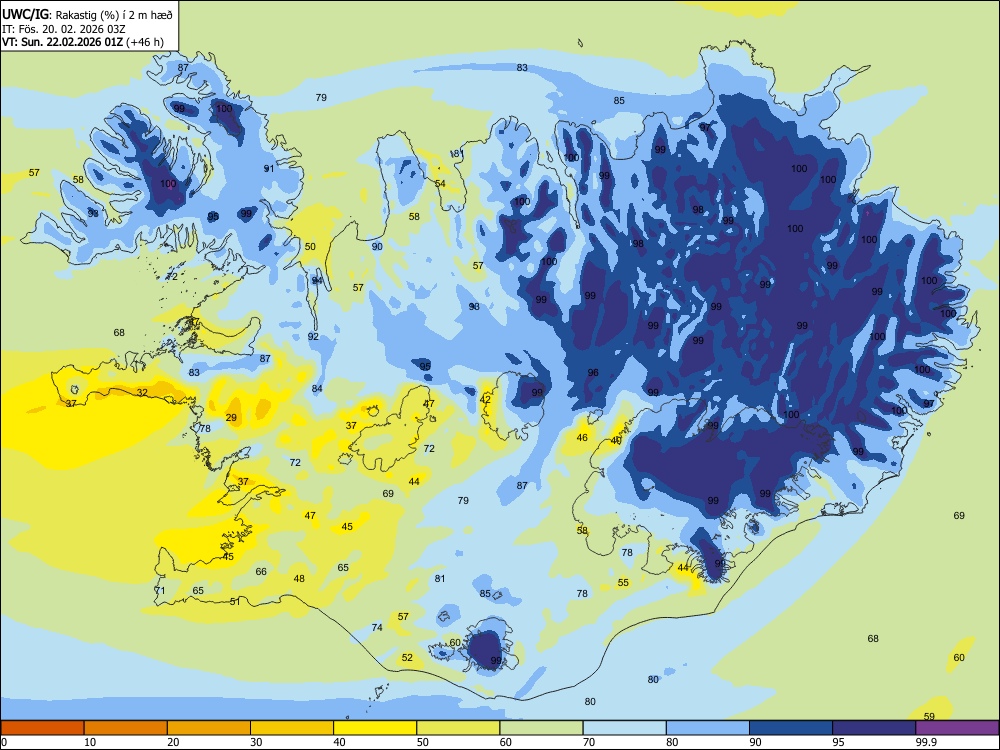
Task: Click the map value '32' on the yellow peninsula
Action: point(142,393)
